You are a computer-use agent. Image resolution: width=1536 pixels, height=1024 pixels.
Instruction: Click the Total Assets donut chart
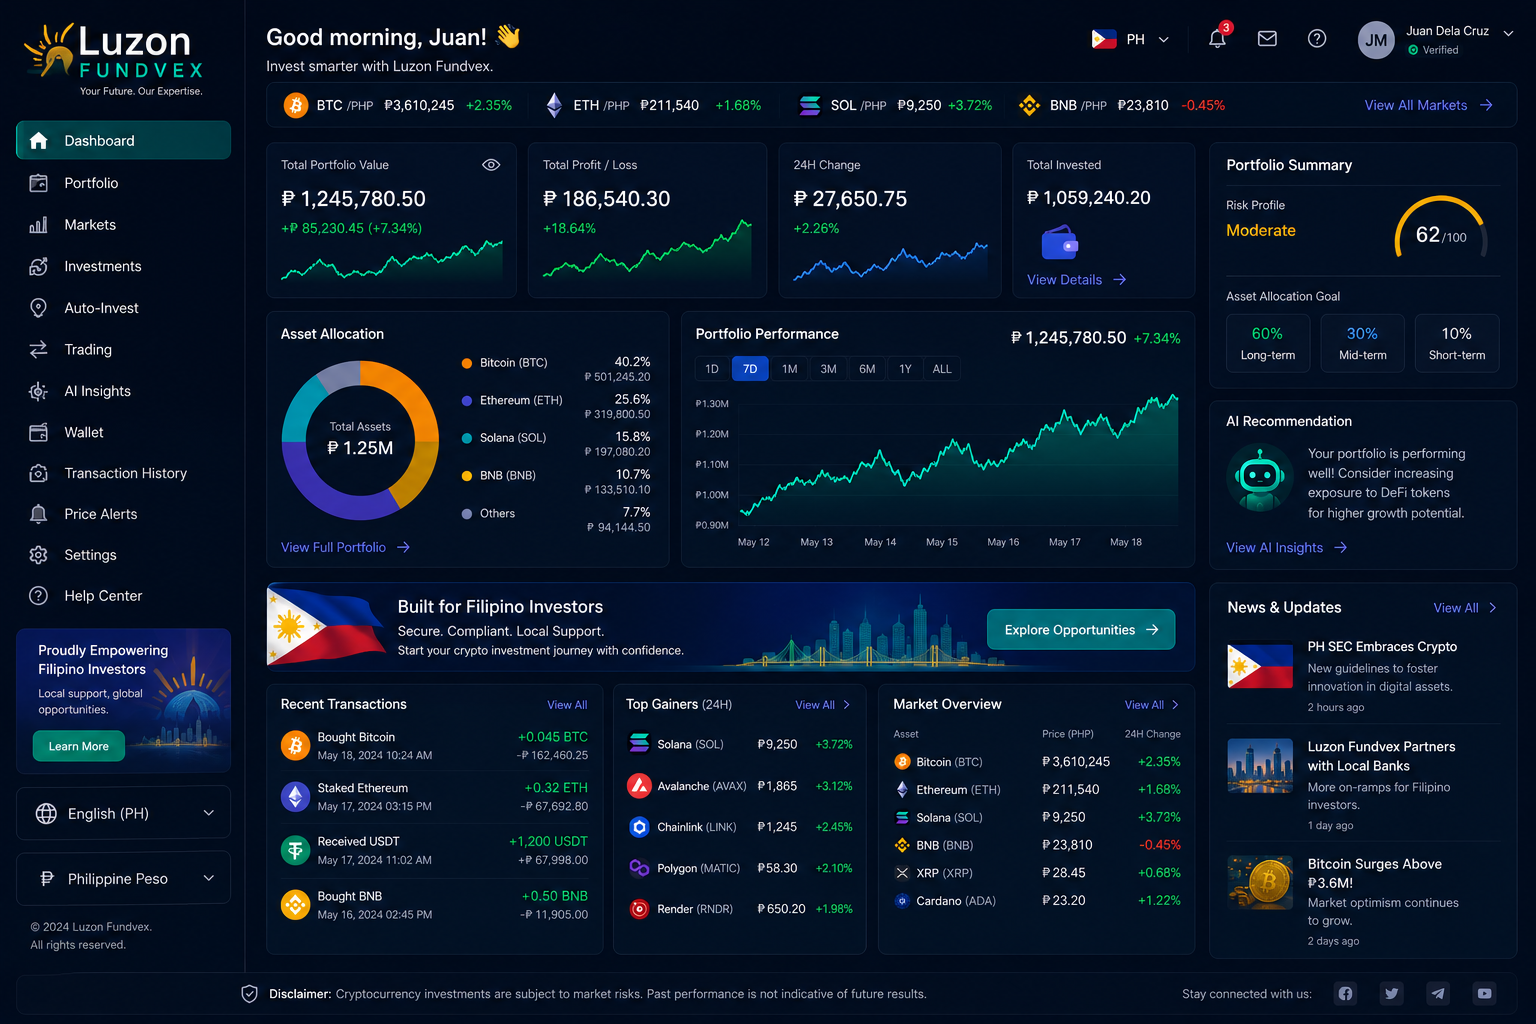(x=360, y=440)
